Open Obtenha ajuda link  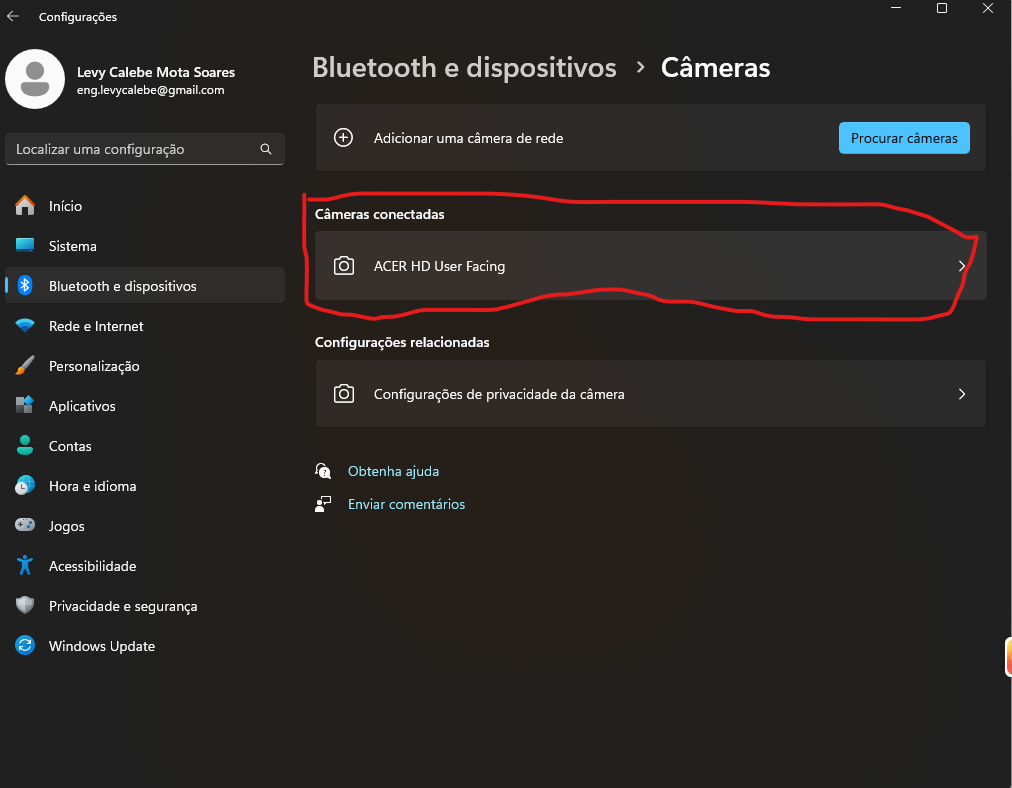click(x=393, y=471)
